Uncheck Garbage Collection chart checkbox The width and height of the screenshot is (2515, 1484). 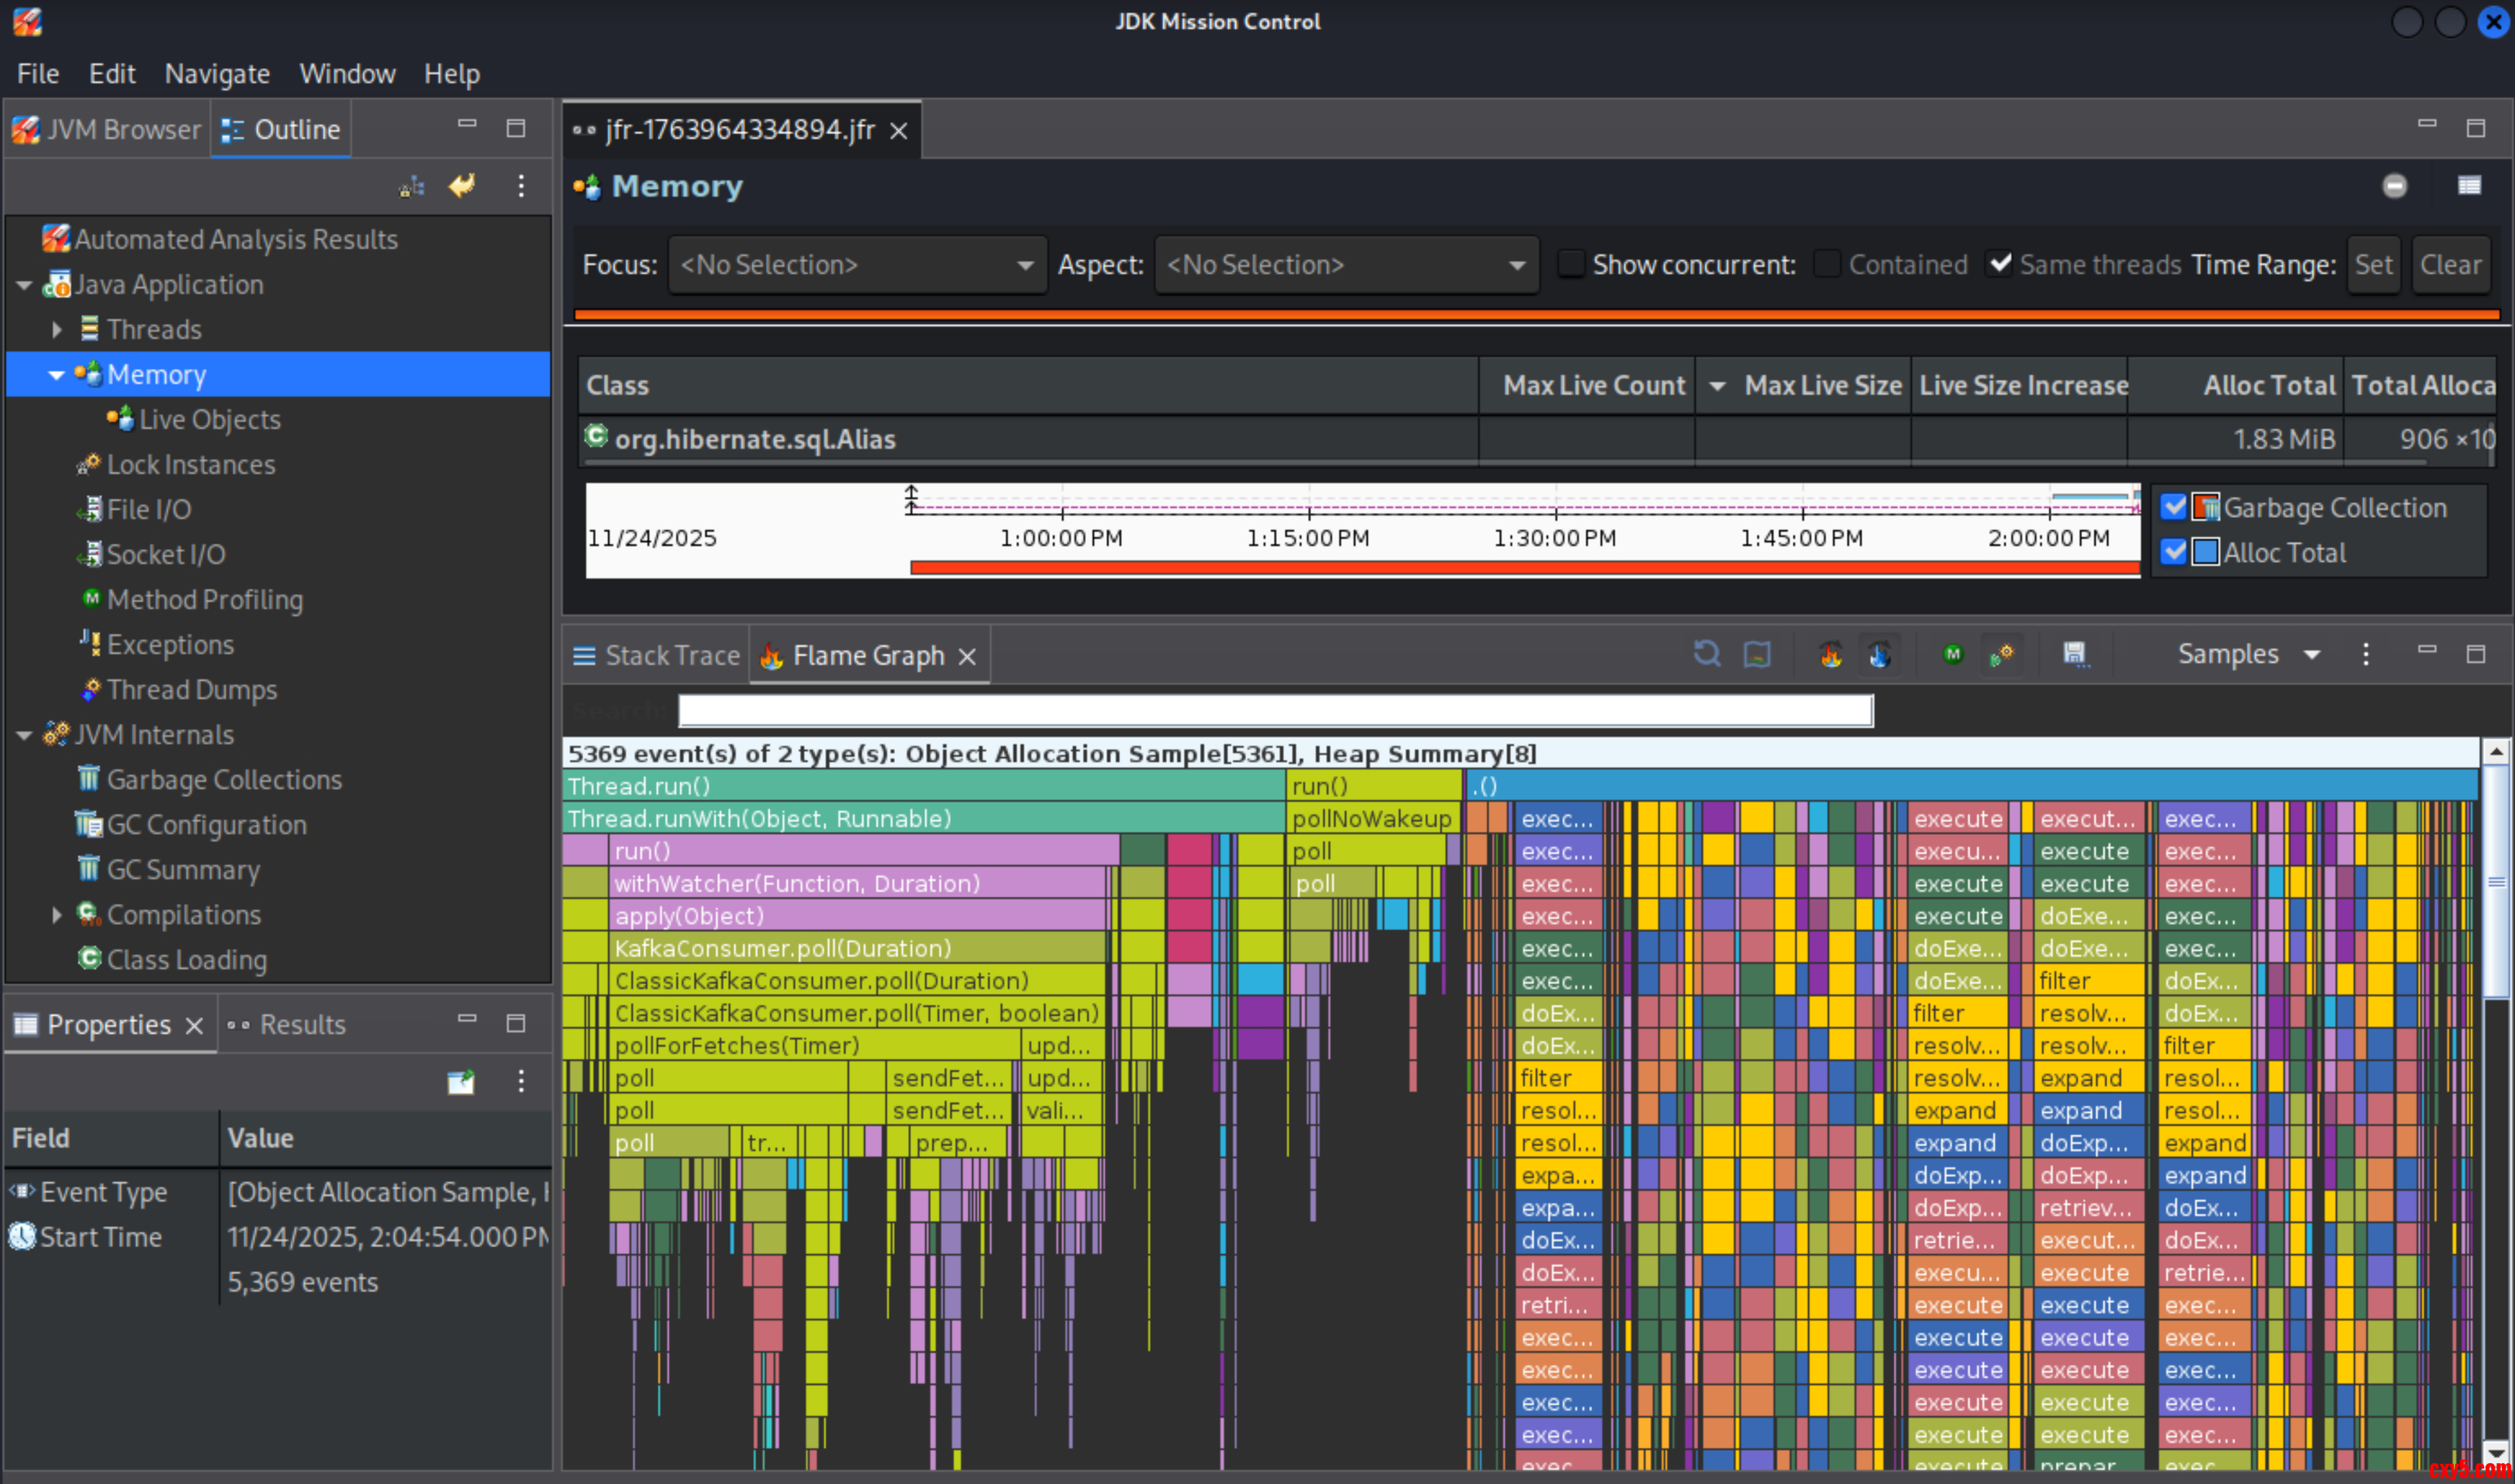coord(2173,507)
